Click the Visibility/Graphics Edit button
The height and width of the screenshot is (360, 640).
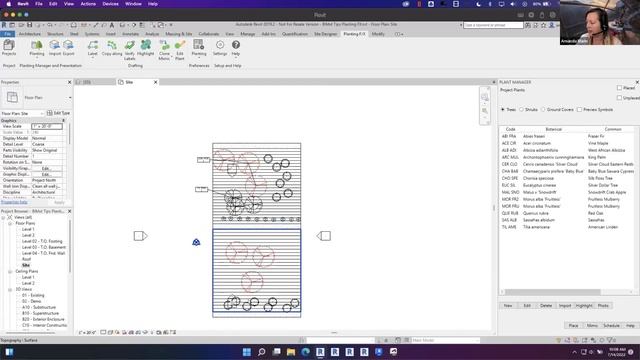click(x=47, y=168)
